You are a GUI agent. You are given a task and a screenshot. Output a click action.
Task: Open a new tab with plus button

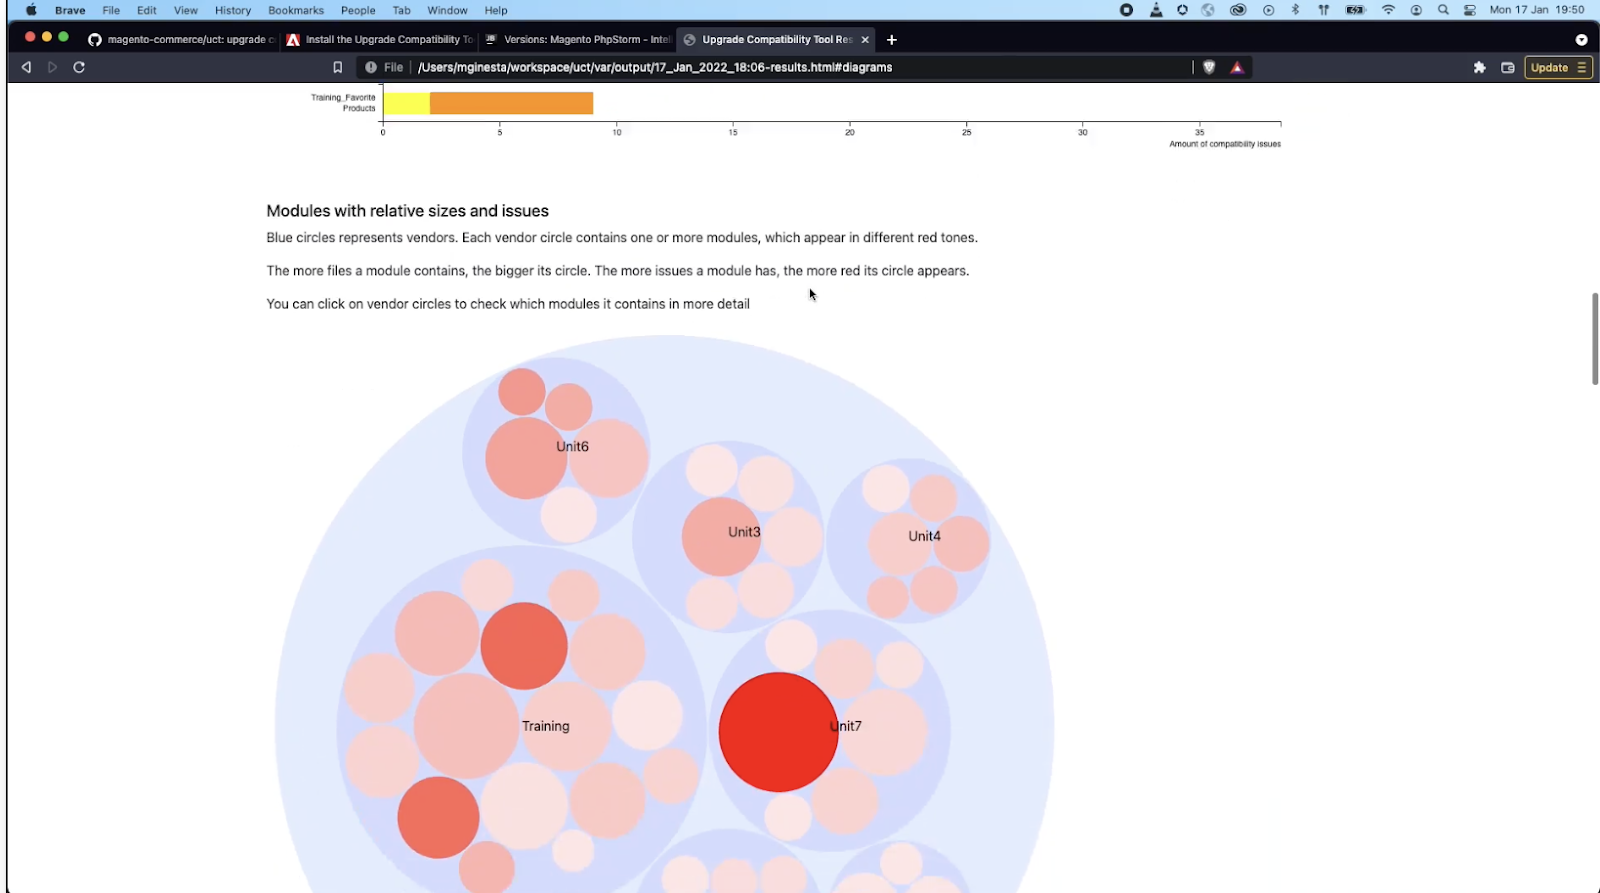pos(892,39)
